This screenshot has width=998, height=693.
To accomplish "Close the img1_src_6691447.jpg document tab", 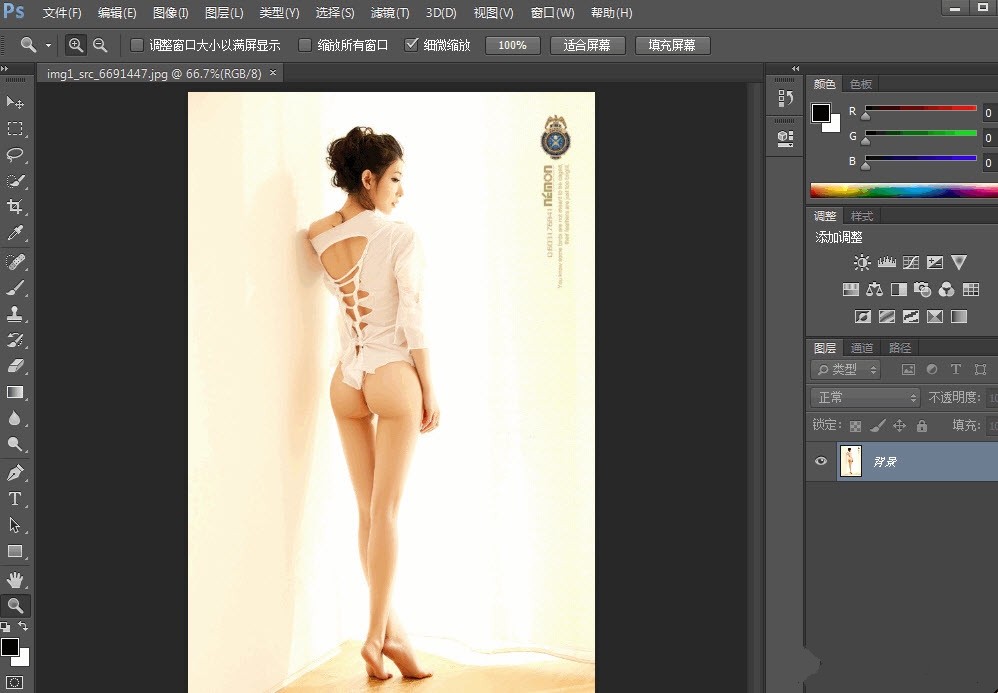I will point(273,73).
